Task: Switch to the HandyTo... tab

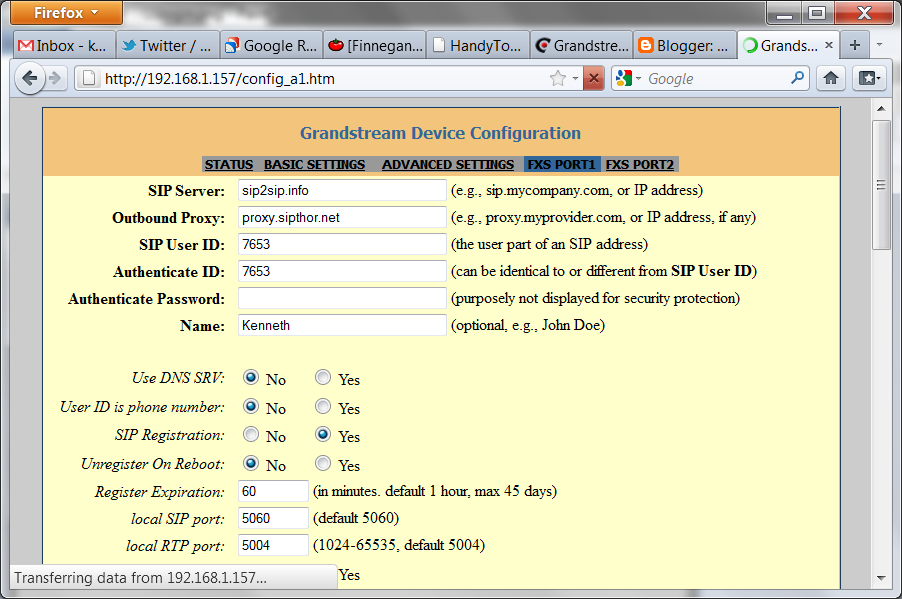Action: pyautogui.click(x=478, y=45)
